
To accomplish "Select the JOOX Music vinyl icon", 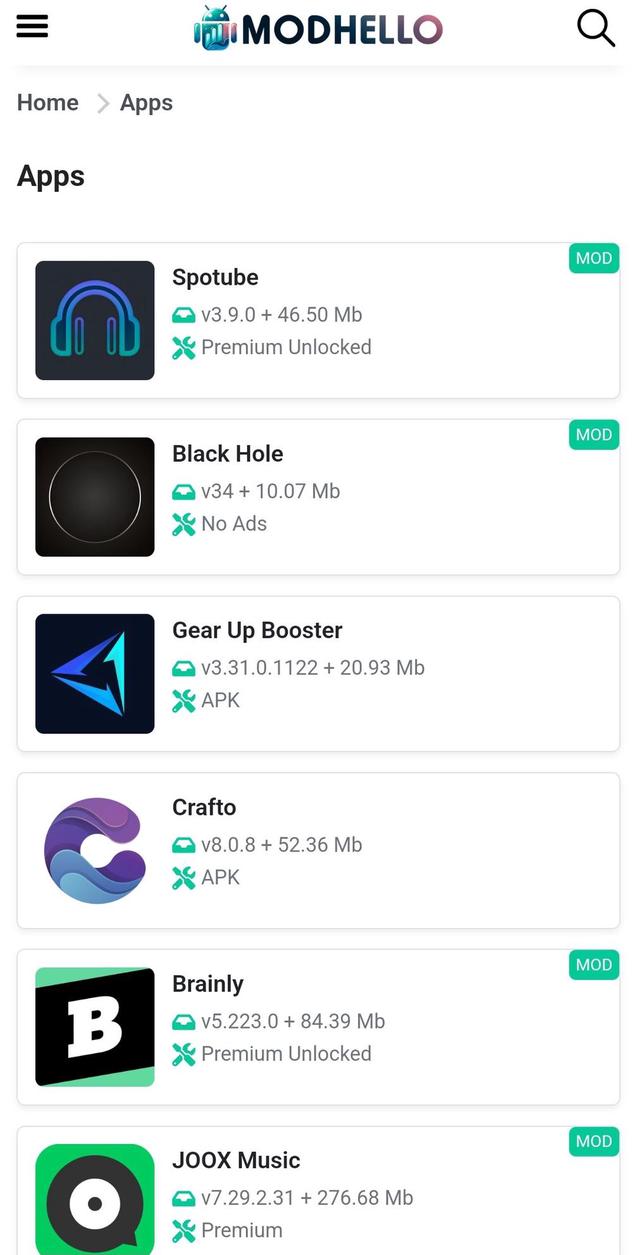I will [94, 1200].
